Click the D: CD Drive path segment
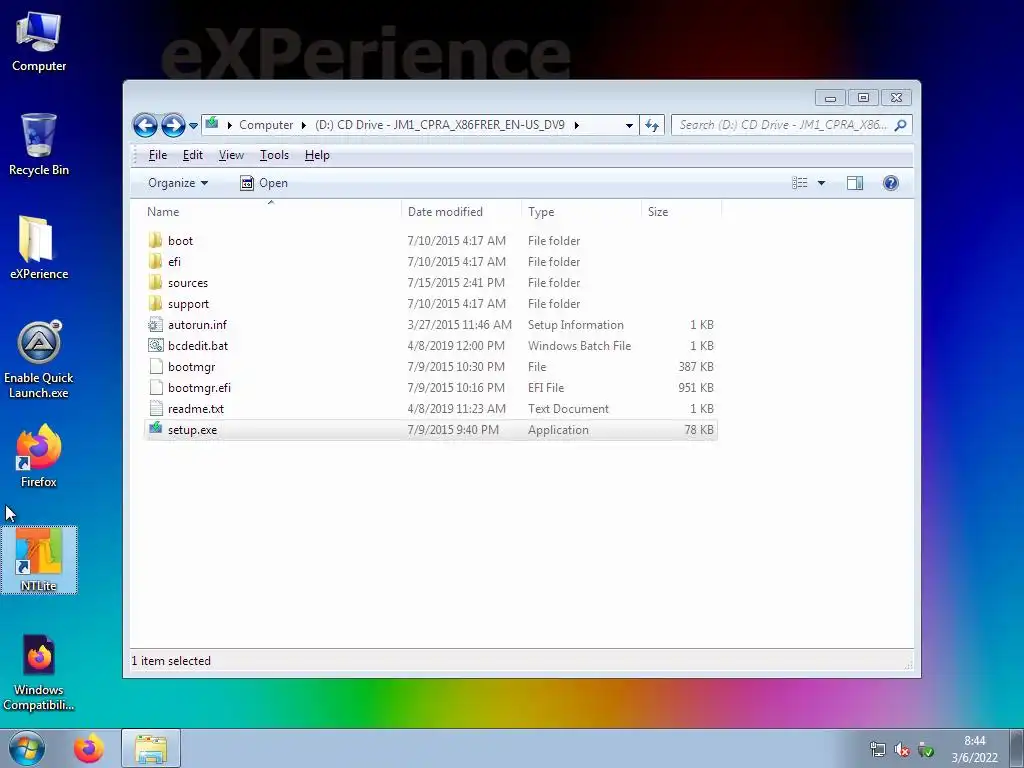 pyautogui.click(x=440, y=125)
